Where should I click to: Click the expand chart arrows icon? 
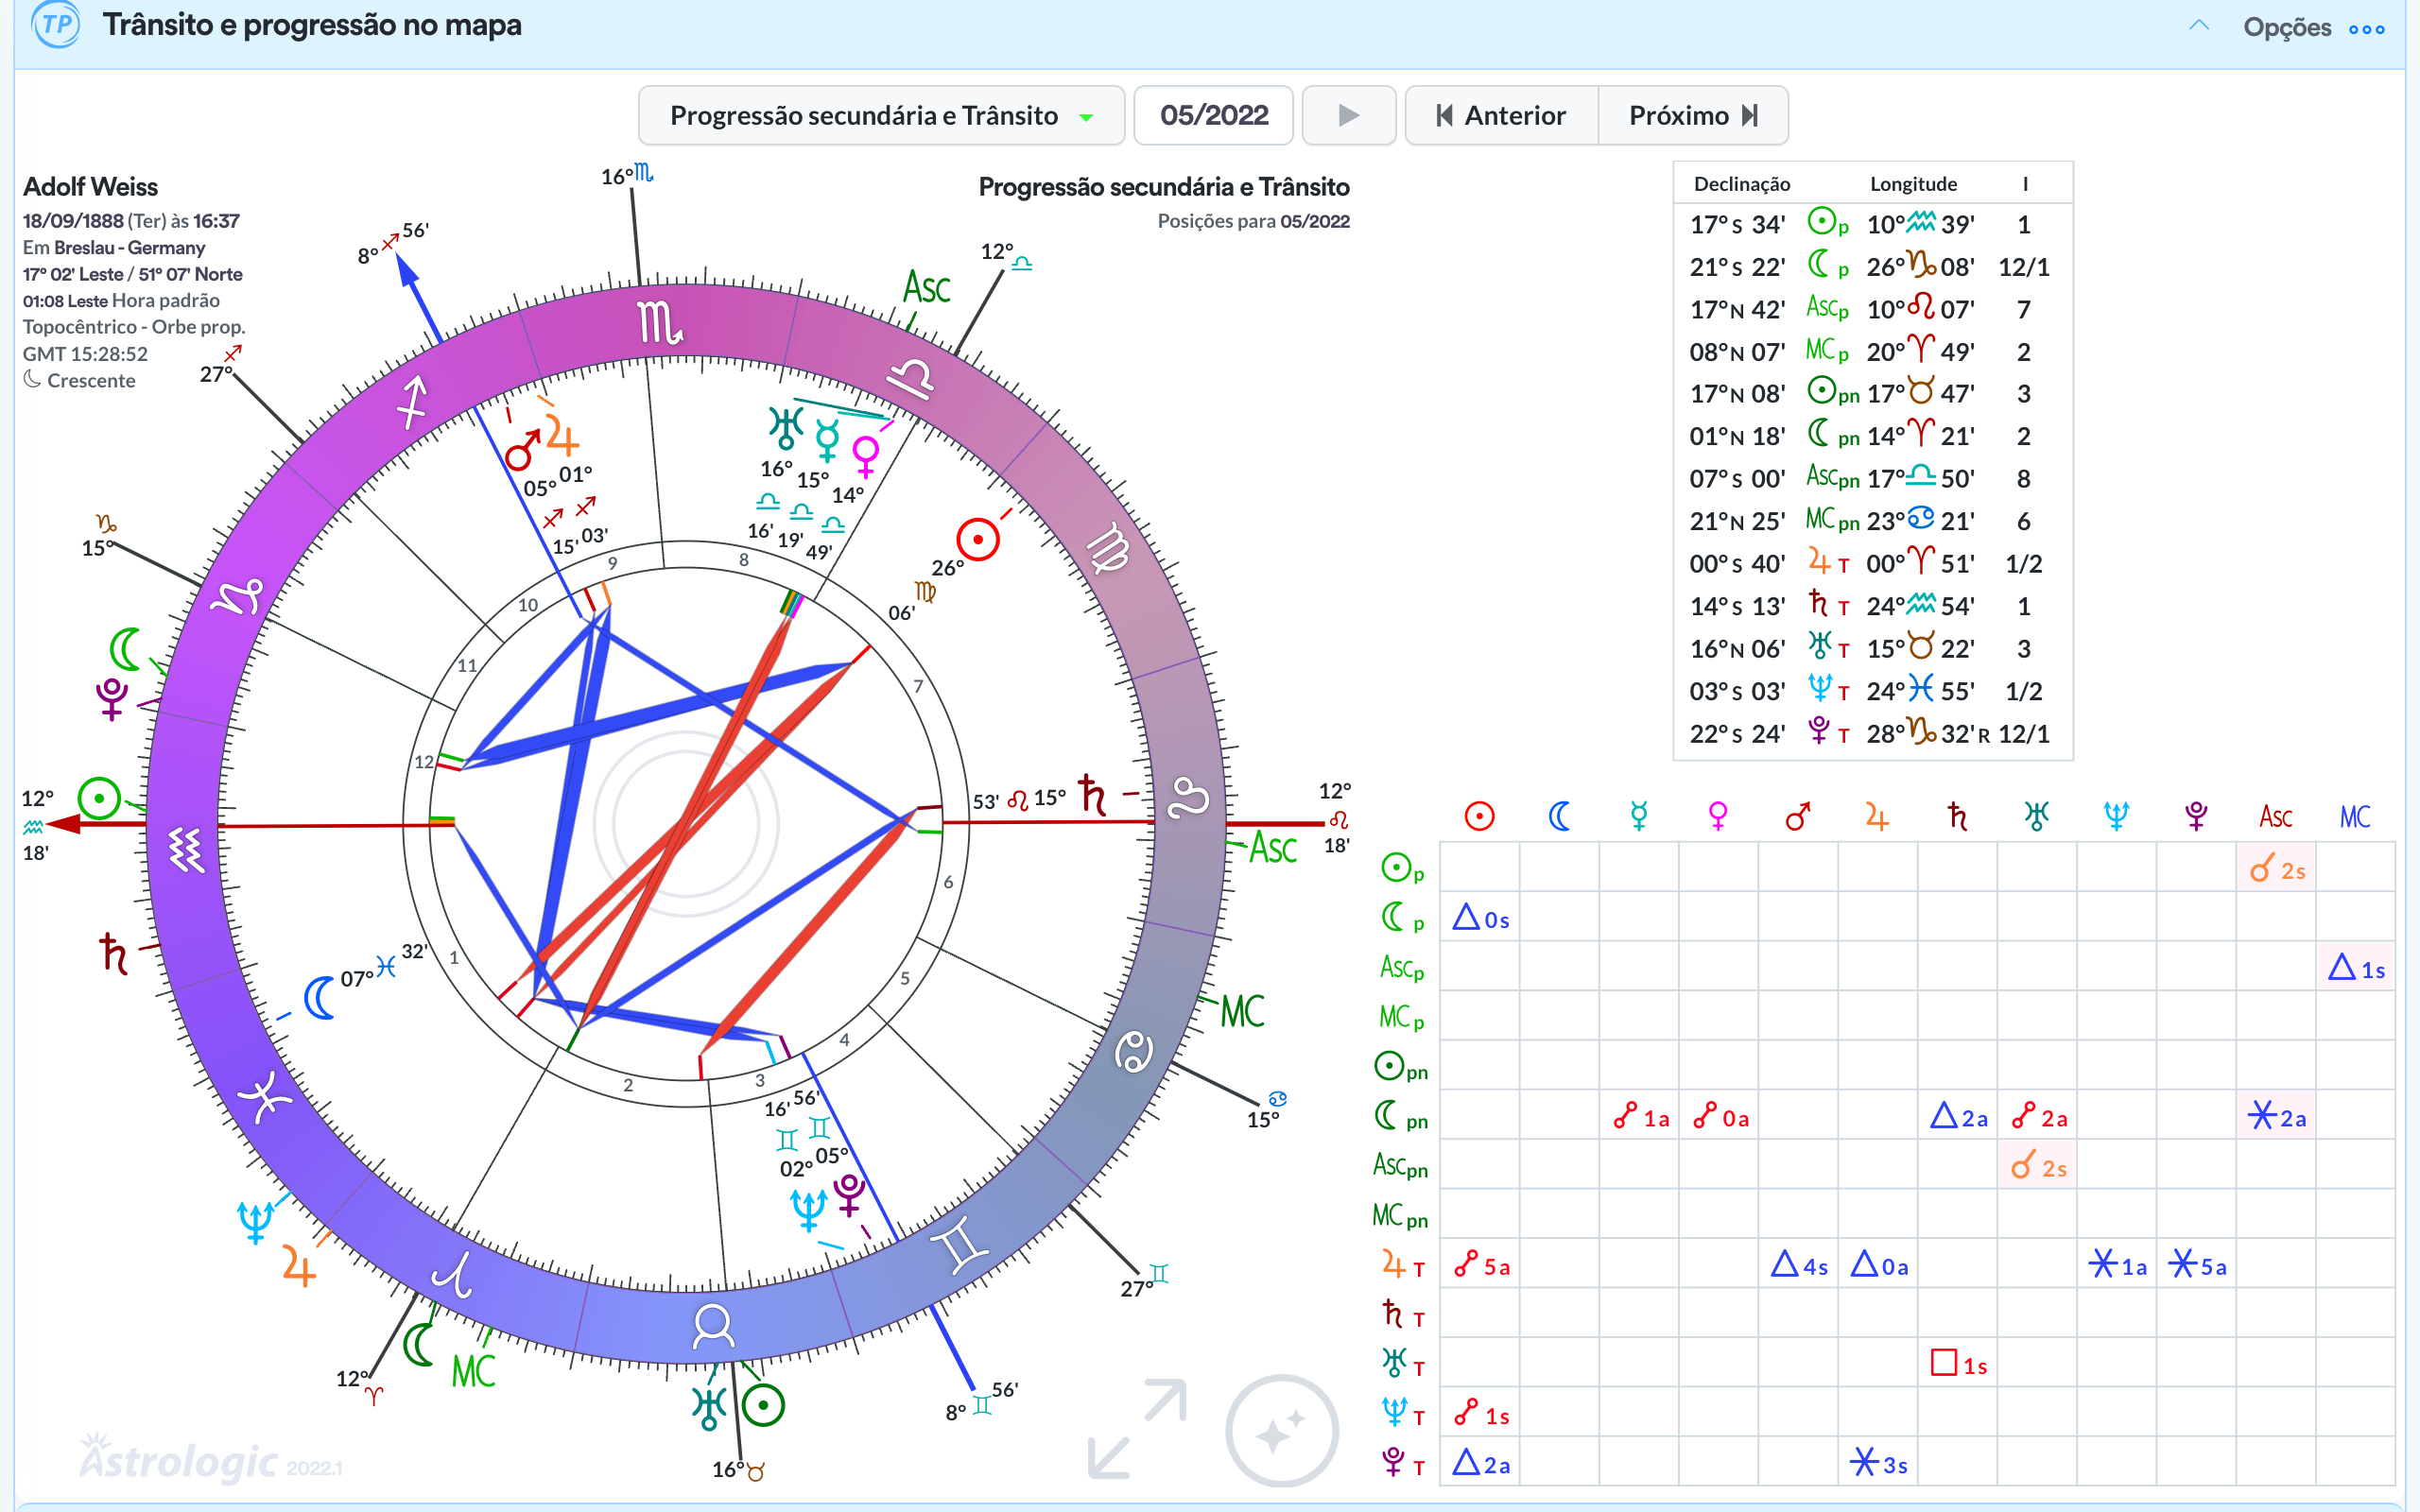1137,1428
